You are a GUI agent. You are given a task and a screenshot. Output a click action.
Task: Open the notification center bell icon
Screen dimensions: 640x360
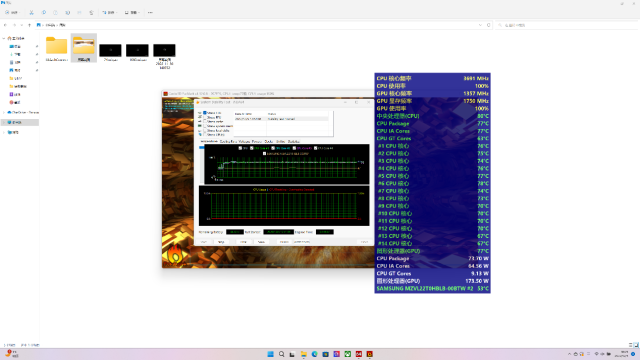[x=633, y=354]
